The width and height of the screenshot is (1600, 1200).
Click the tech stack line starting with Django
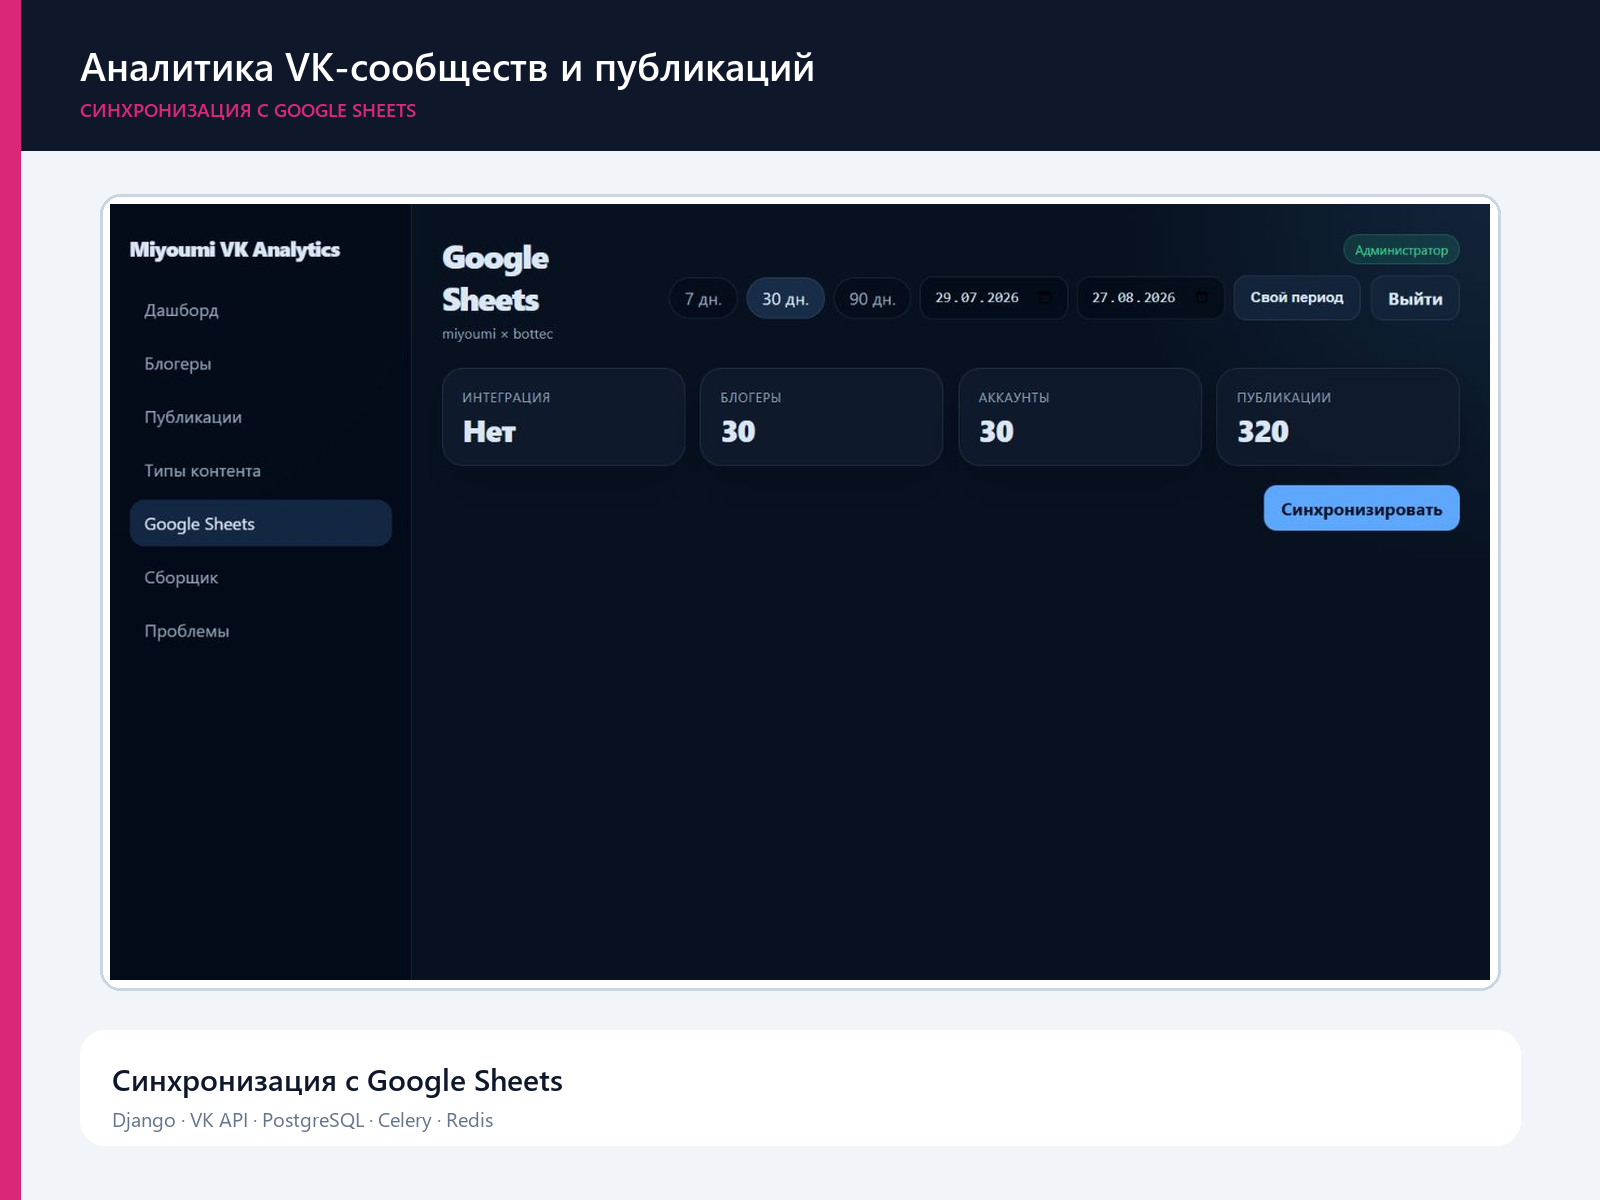click(x=302, y=1121)
